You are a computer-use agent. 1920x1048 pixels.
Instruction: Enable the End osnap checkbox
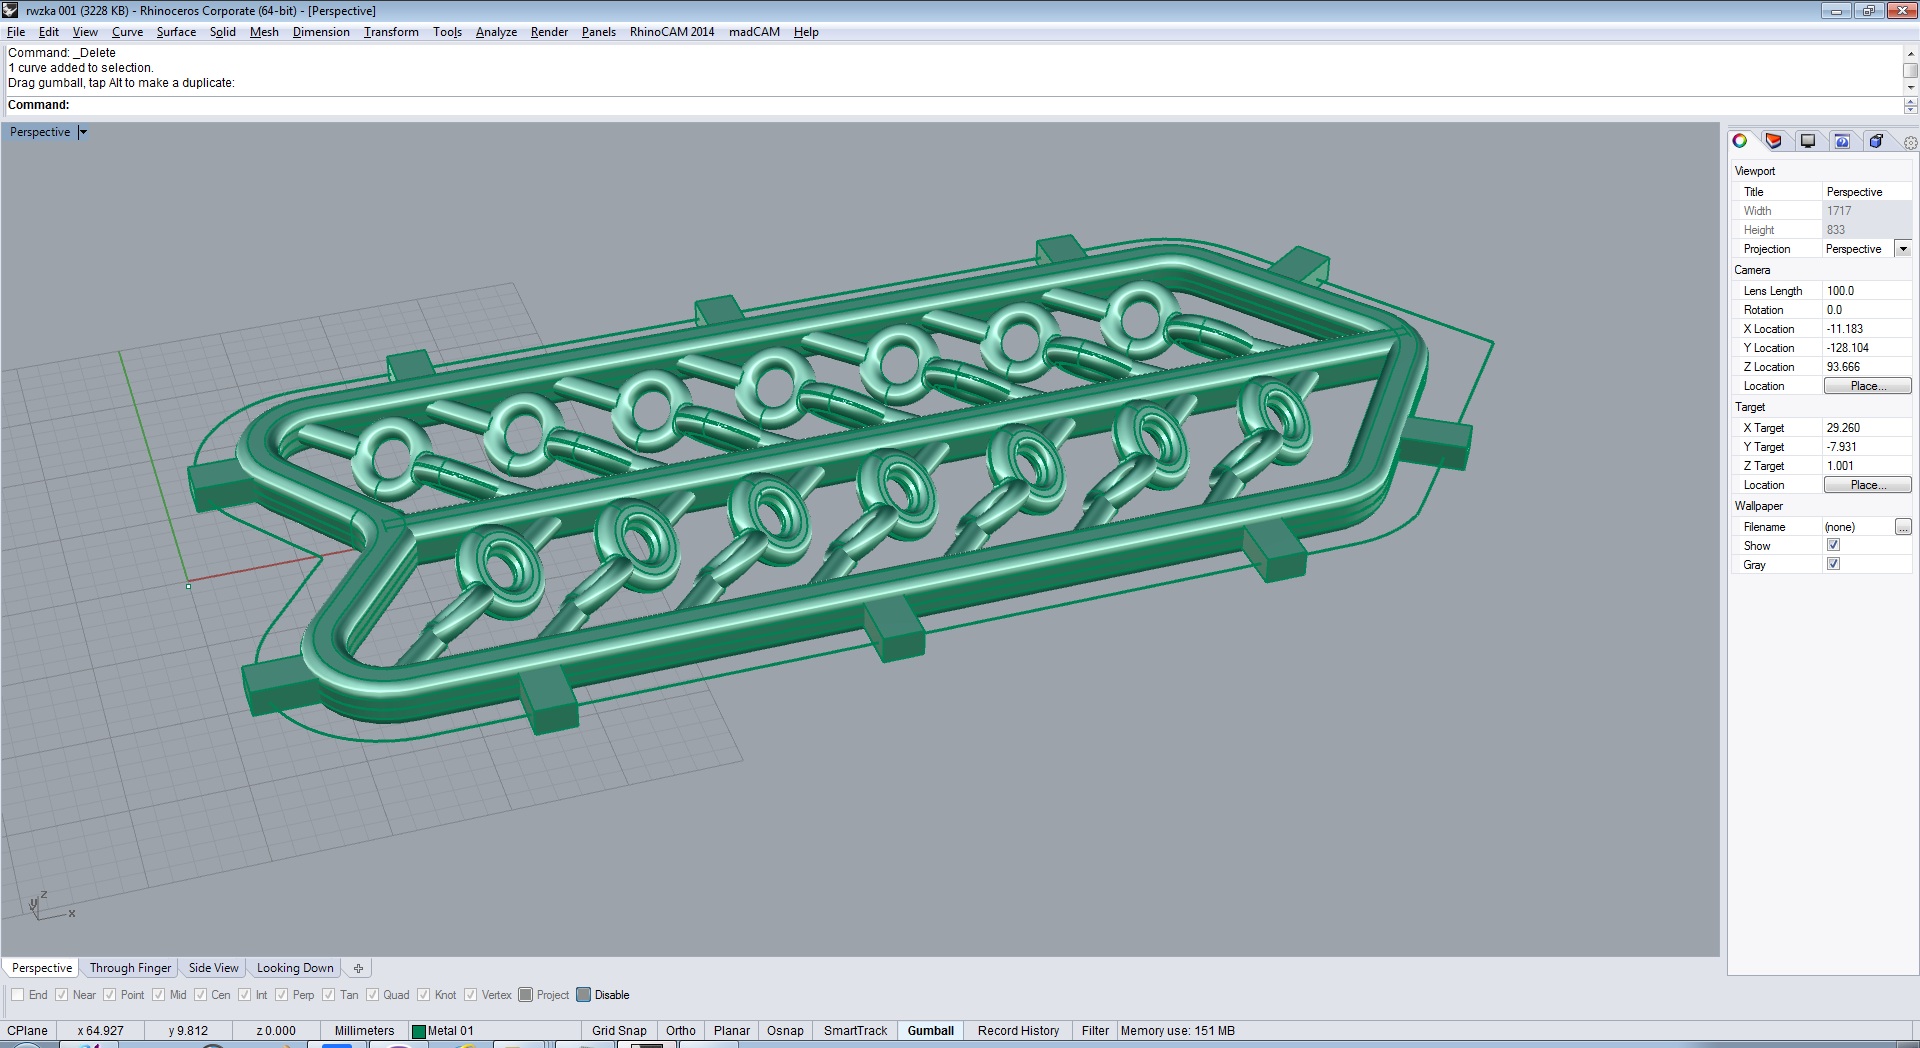pos(18,995)
